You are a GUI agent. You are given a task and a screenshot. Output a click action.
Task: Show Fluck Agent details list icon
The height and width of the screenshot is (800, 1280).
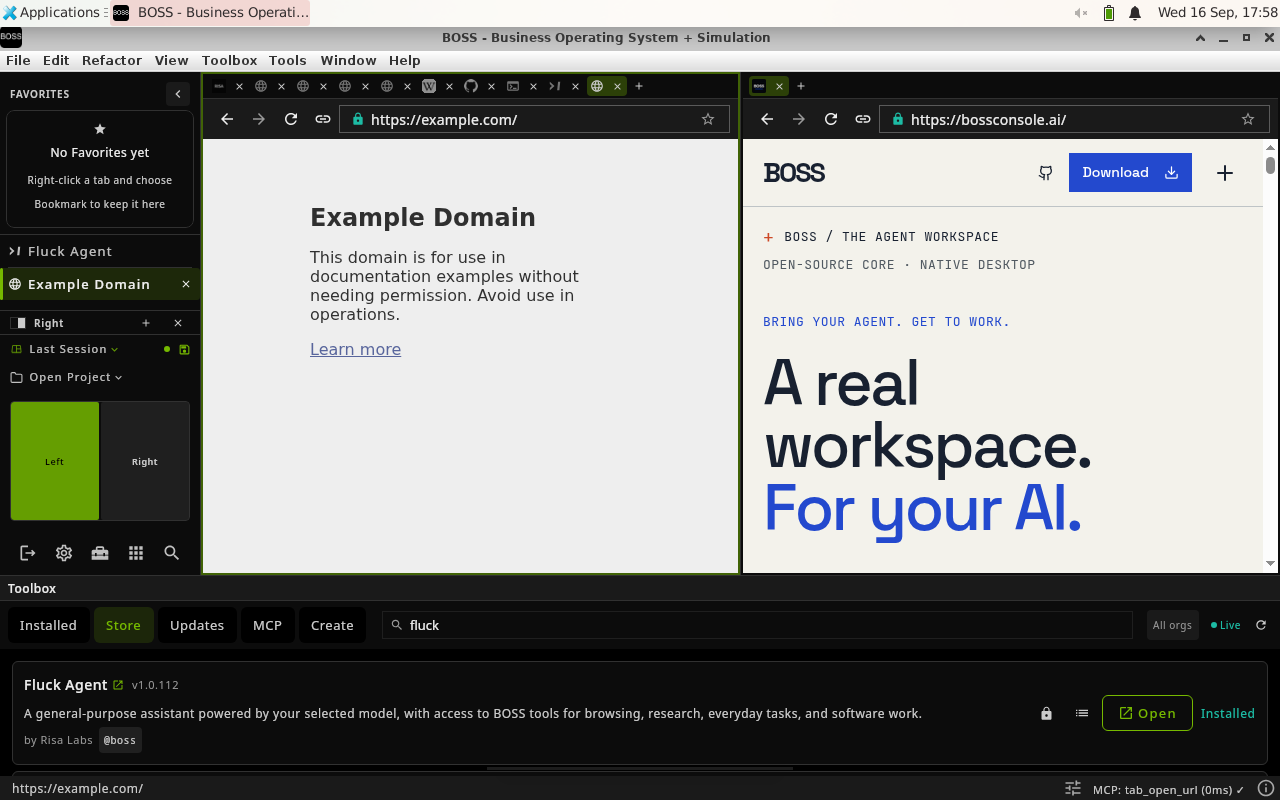(1082, 713)
